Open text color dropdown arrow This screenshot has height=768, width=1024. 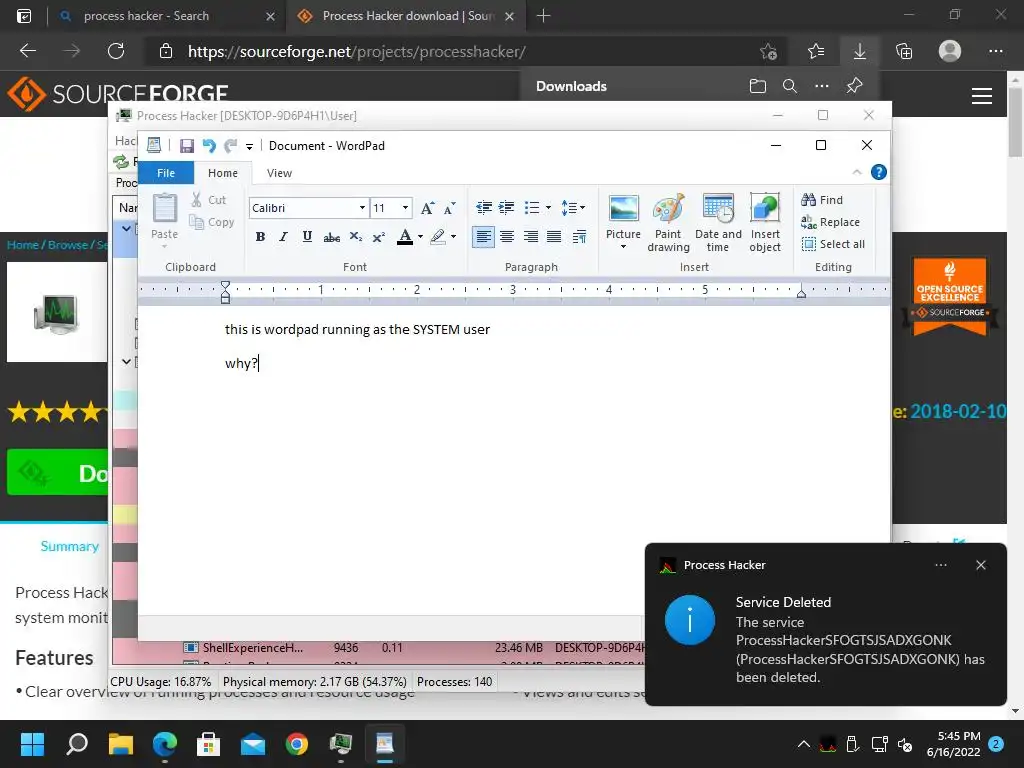[x=420, y=236]
